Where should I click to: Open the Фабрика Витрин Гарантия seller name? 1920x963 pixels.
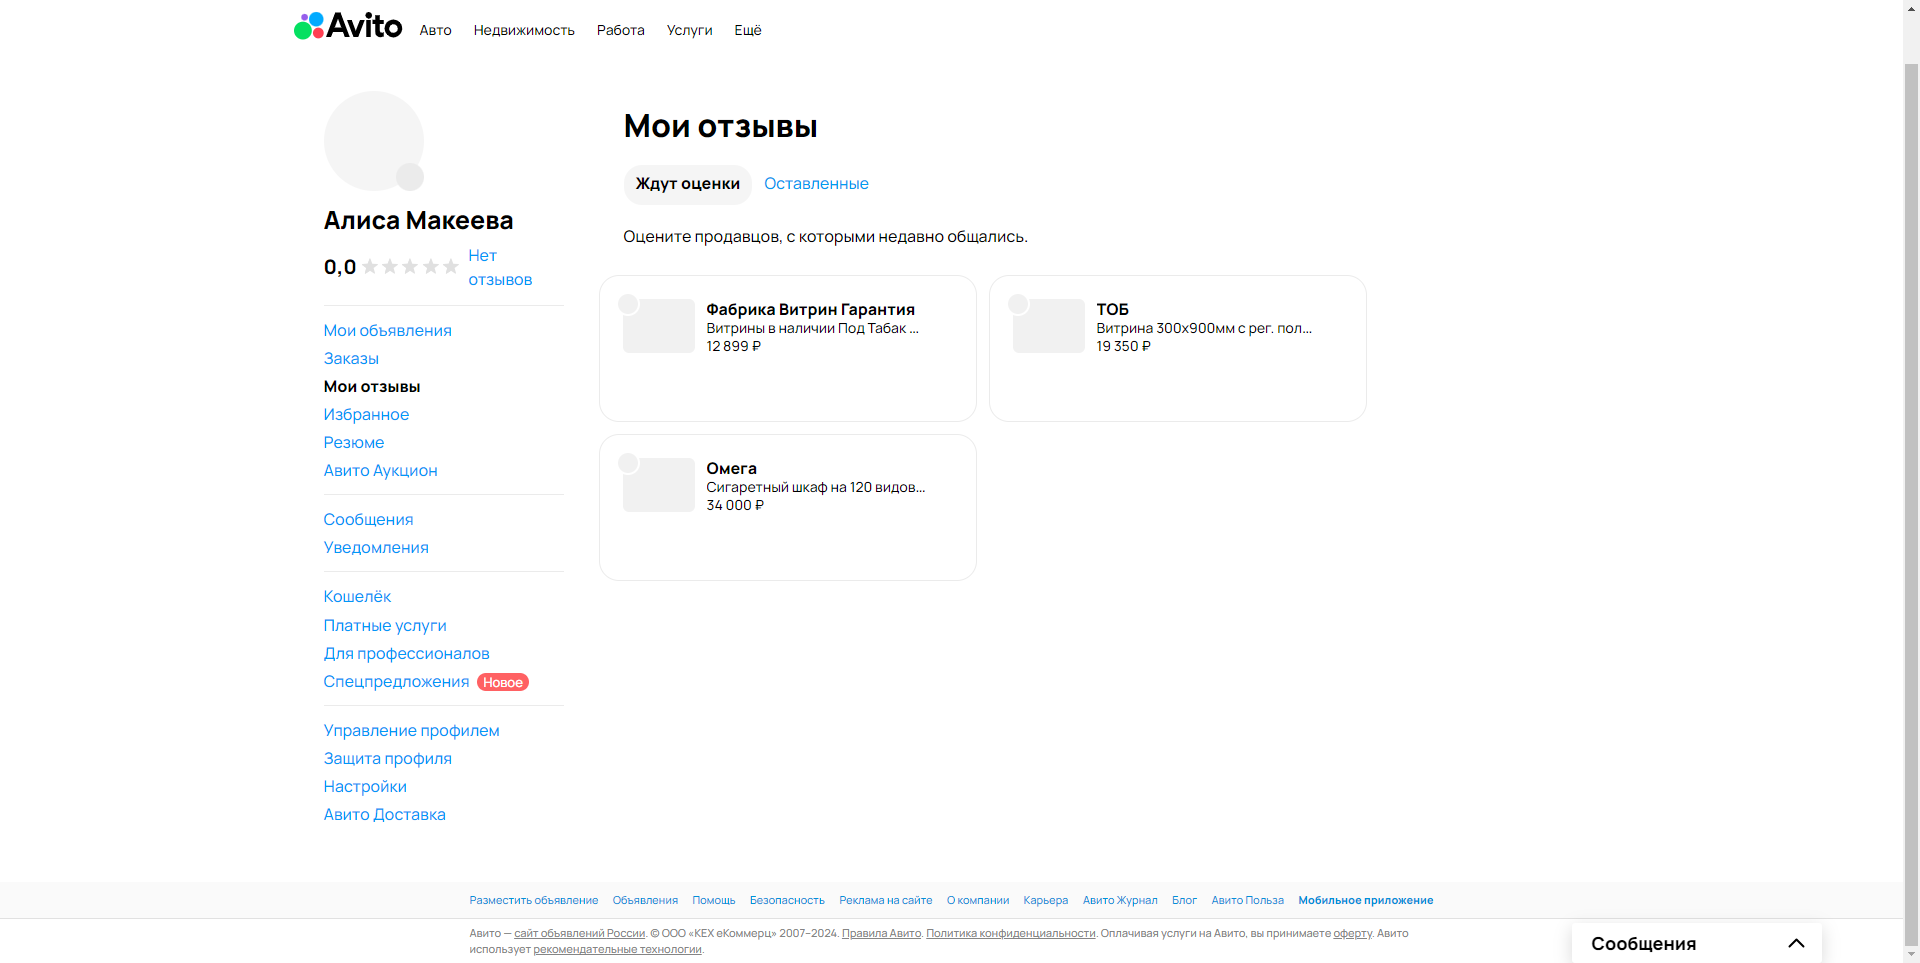coord(810,310)
